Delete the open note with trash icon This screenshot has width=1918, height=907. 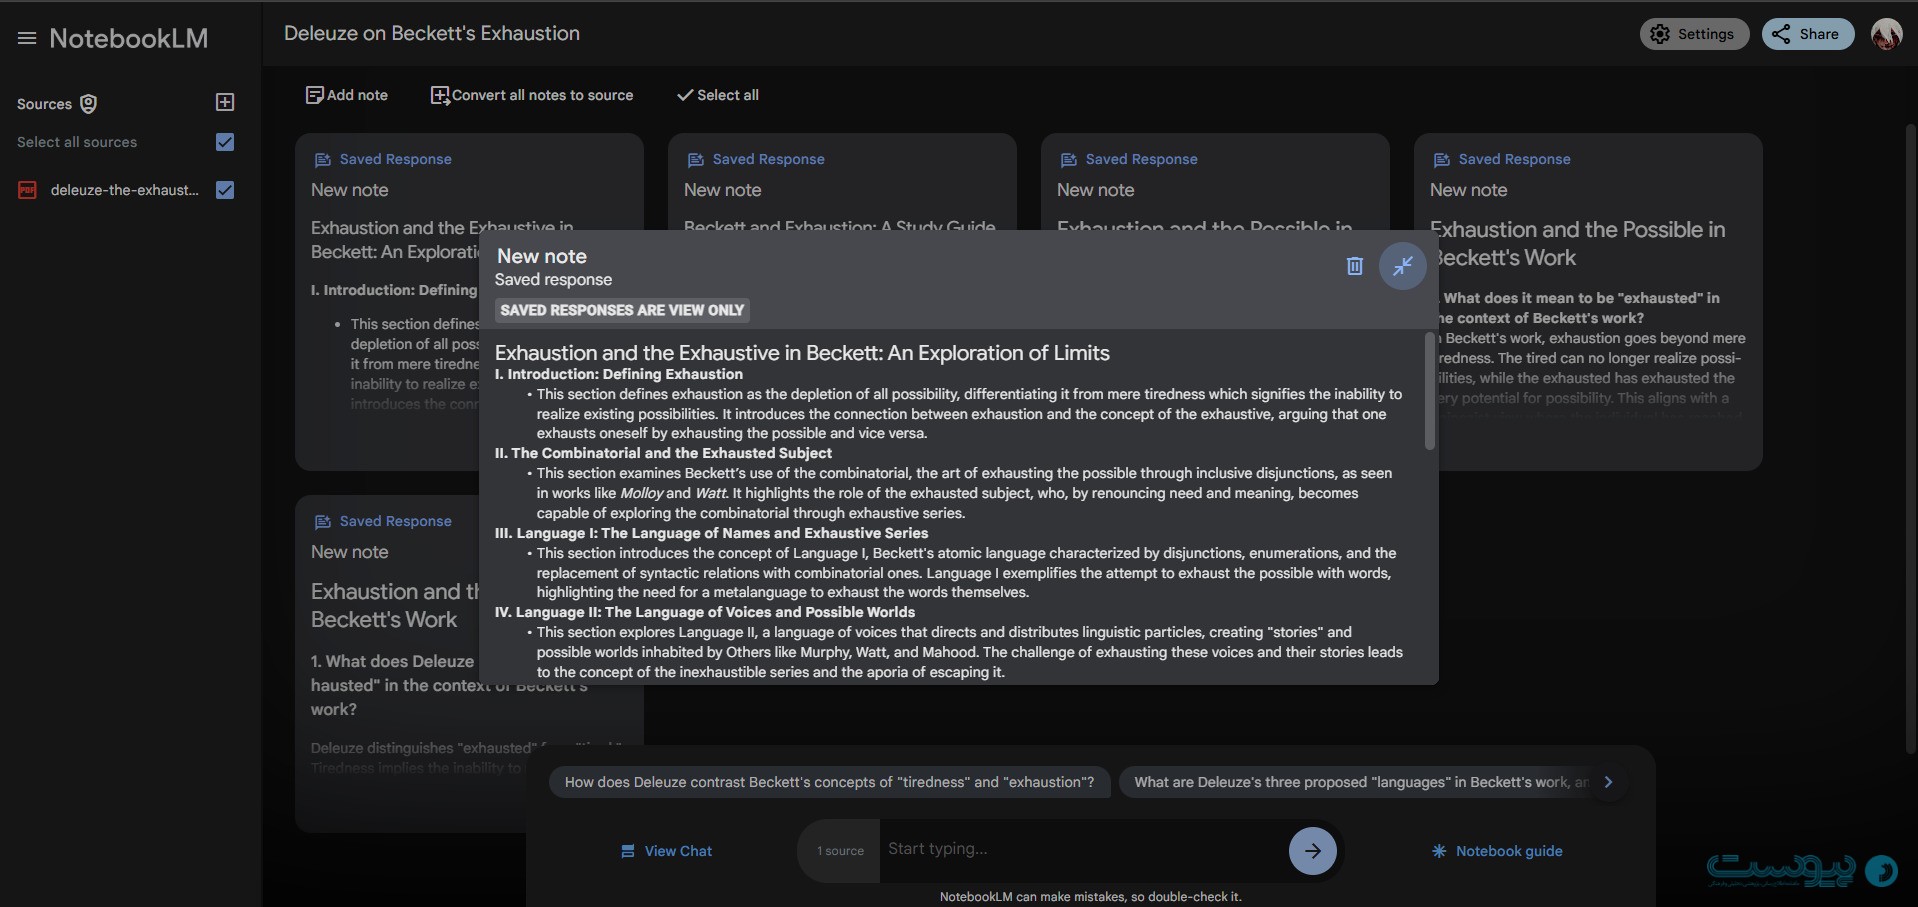pyautogui.click(x=1354, y=266)
